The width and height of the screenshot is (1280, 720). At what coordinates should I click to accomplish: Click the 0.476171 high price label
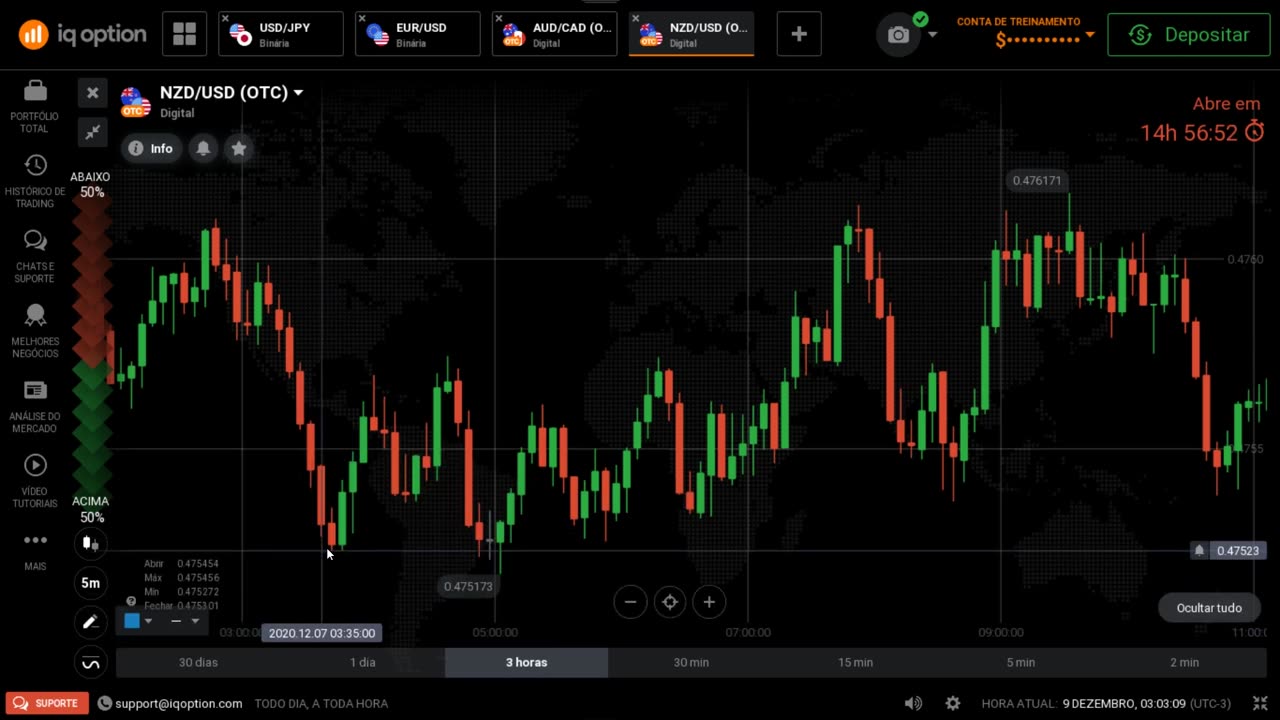(1037, 181)
